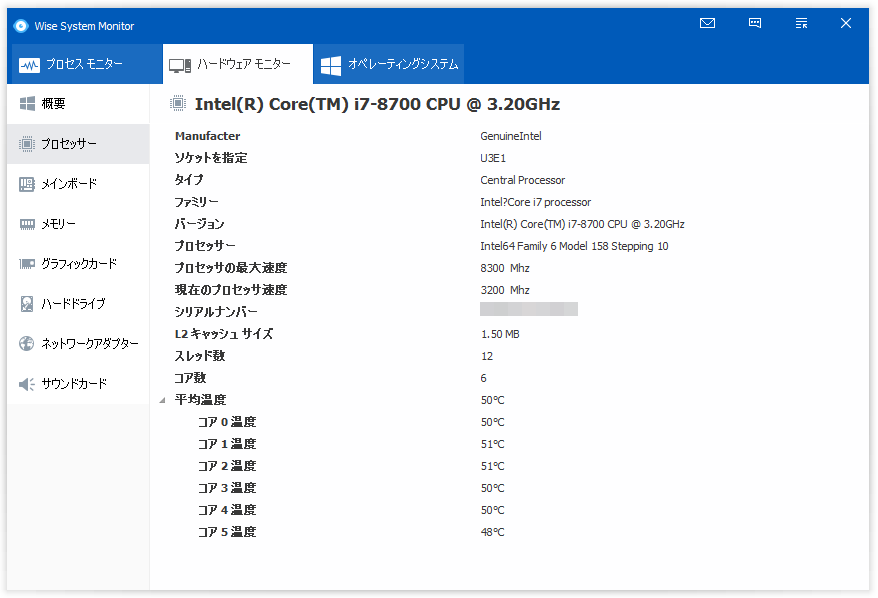Open the menu list icon in title bar
Image resolution: width=878 pixels, height=598 pixels.
click(x=801, y=23)
